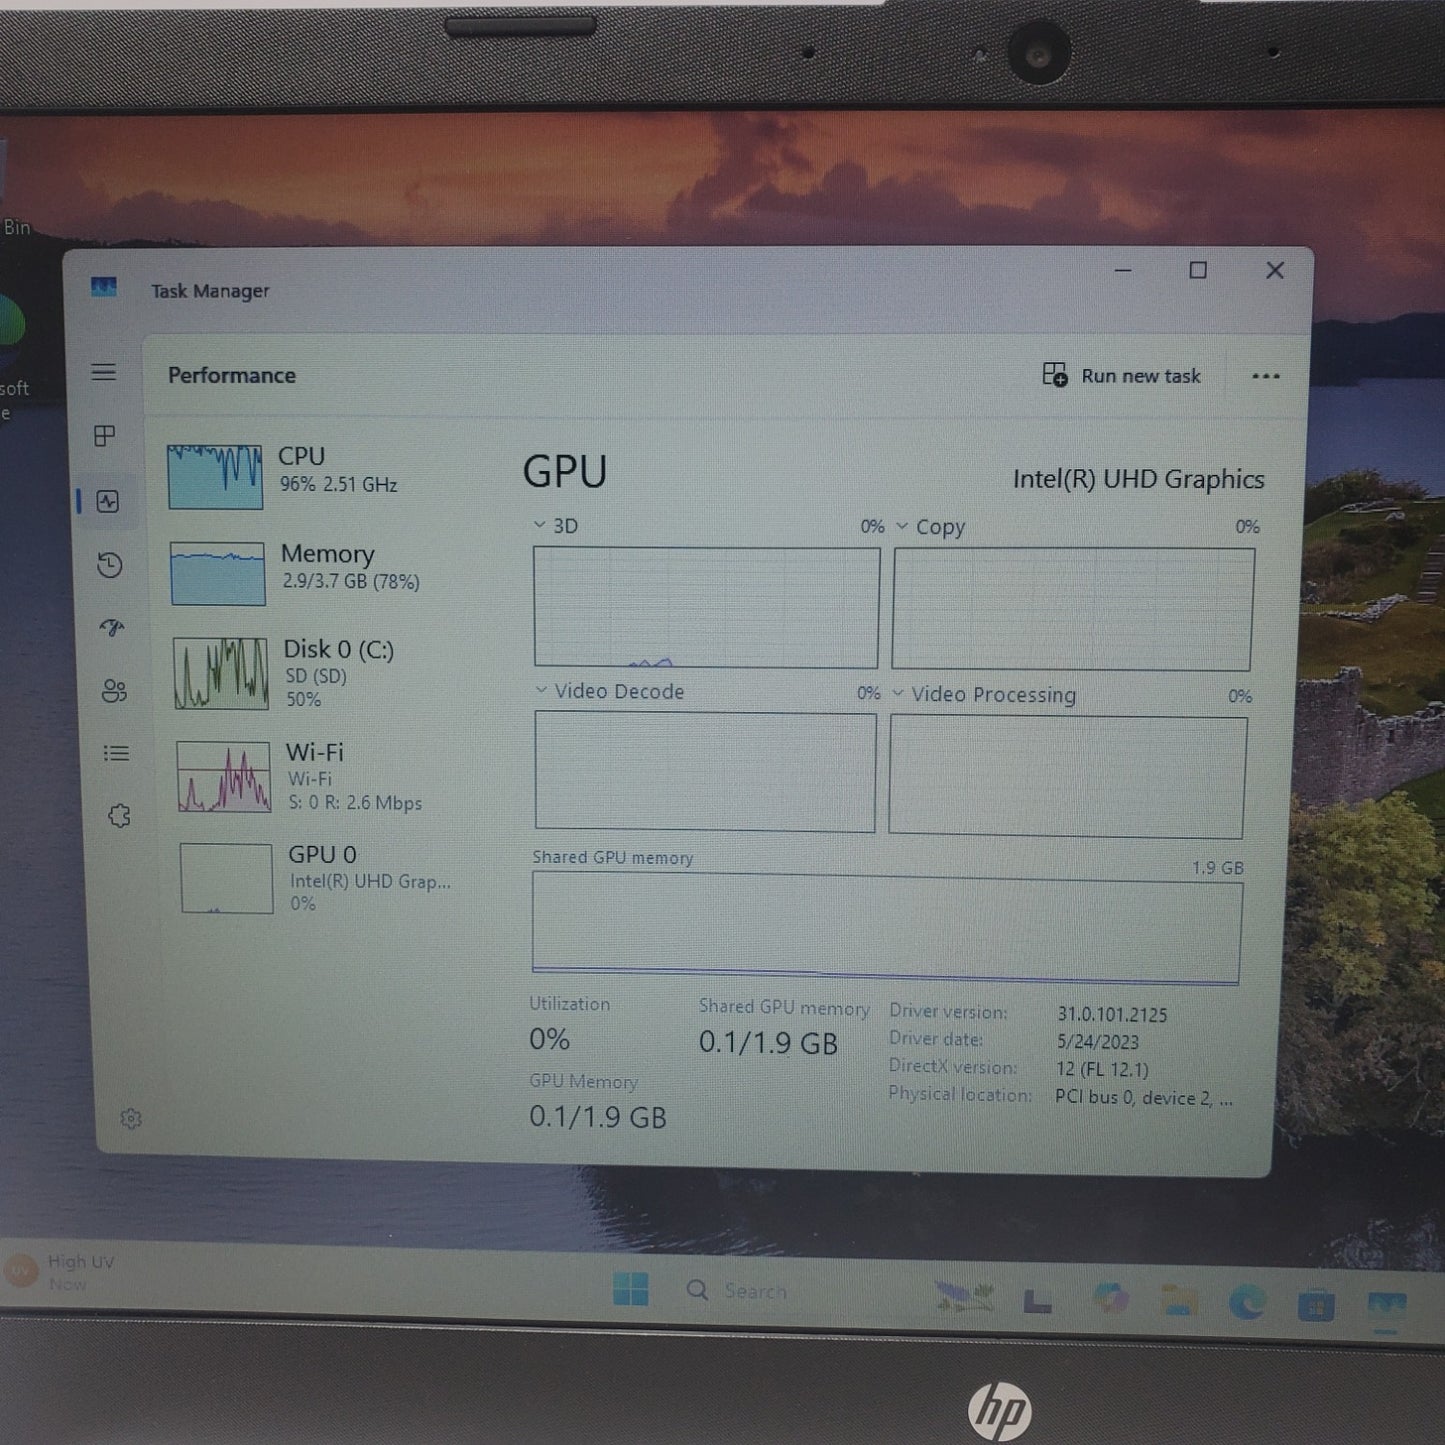Open the Copy engine dropdown
1445x1445 pixels.
(901, 526)
